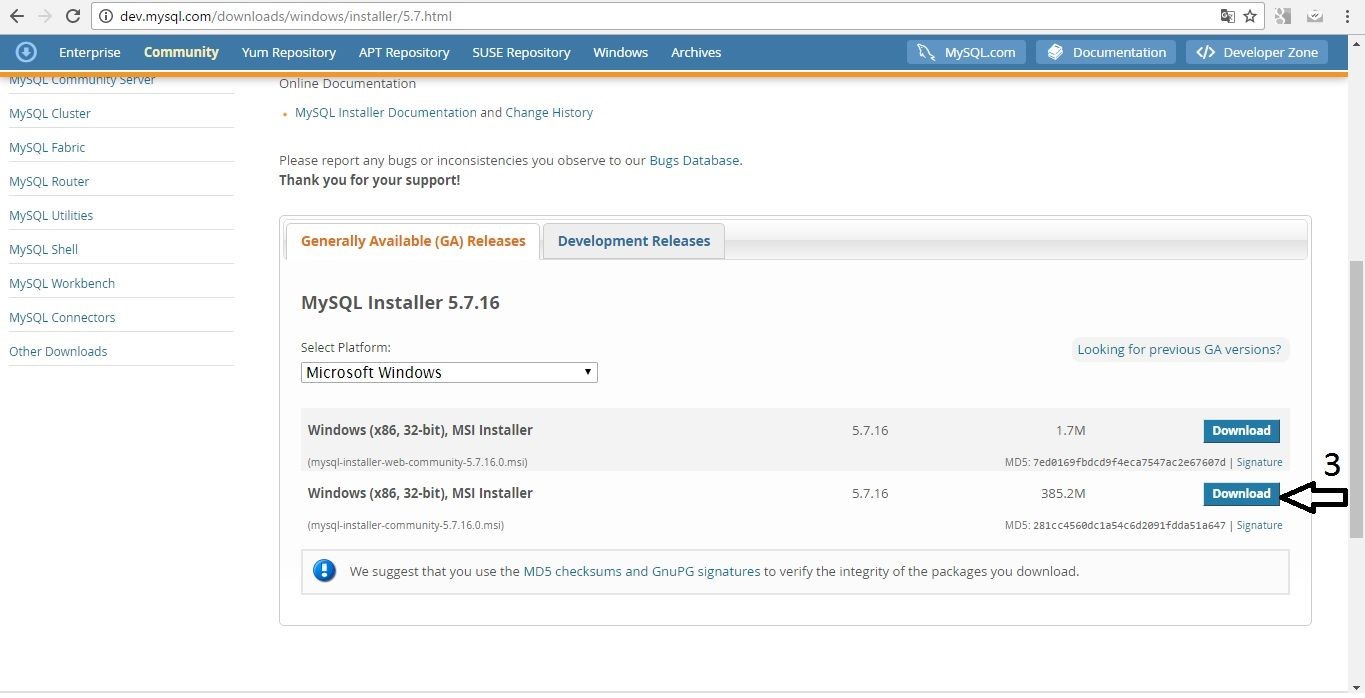Open the Bugs Database link
Viewport: 1365px width, 698px height.
click(x=694, y=160)
